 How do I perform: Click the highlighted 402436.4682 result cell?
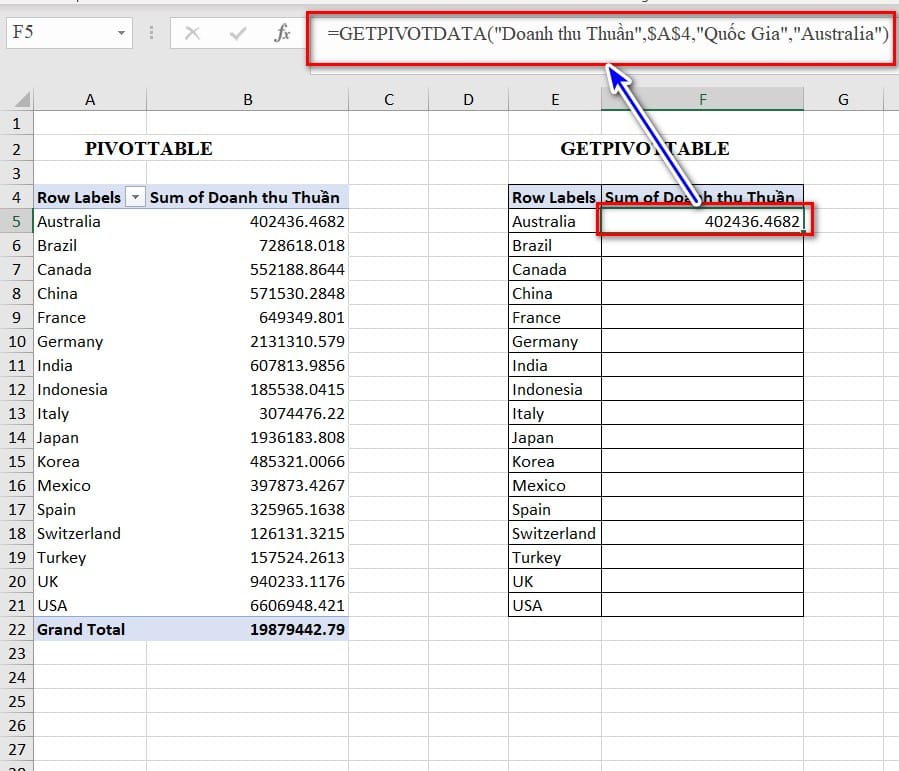(x=701, y=221)
